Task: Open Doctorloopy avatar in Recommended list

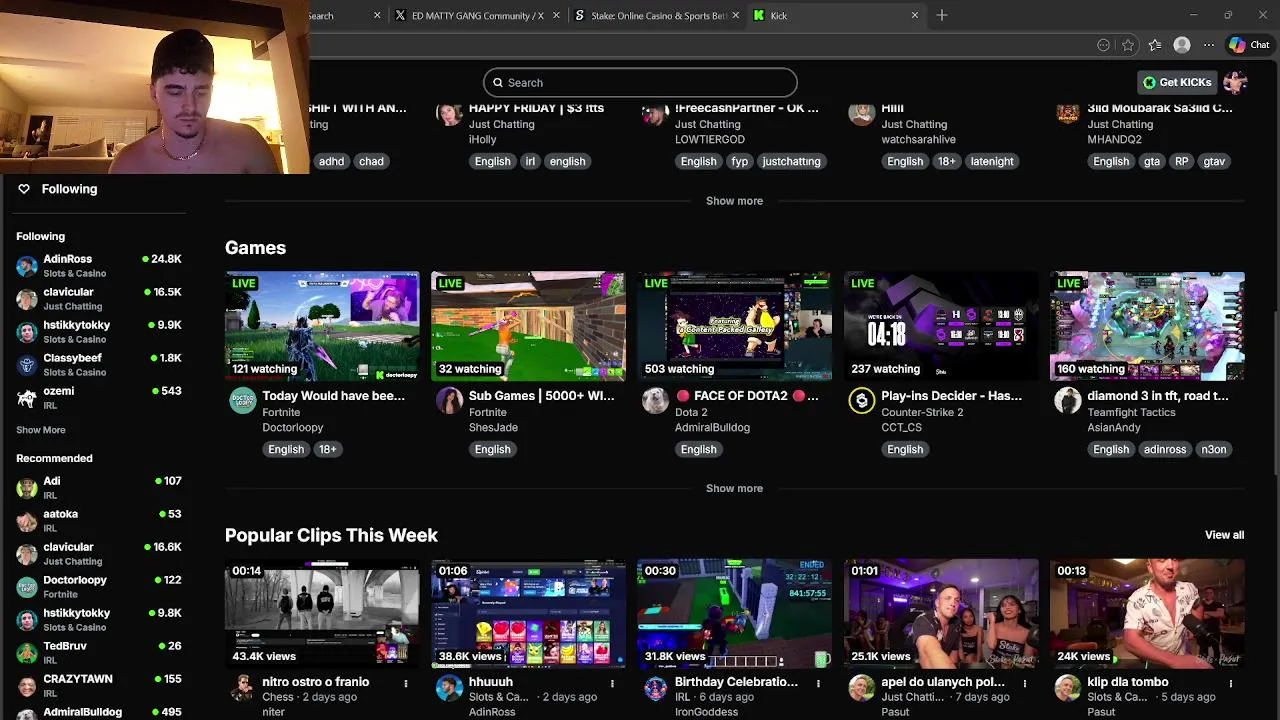Action: (x=27, y=587)
